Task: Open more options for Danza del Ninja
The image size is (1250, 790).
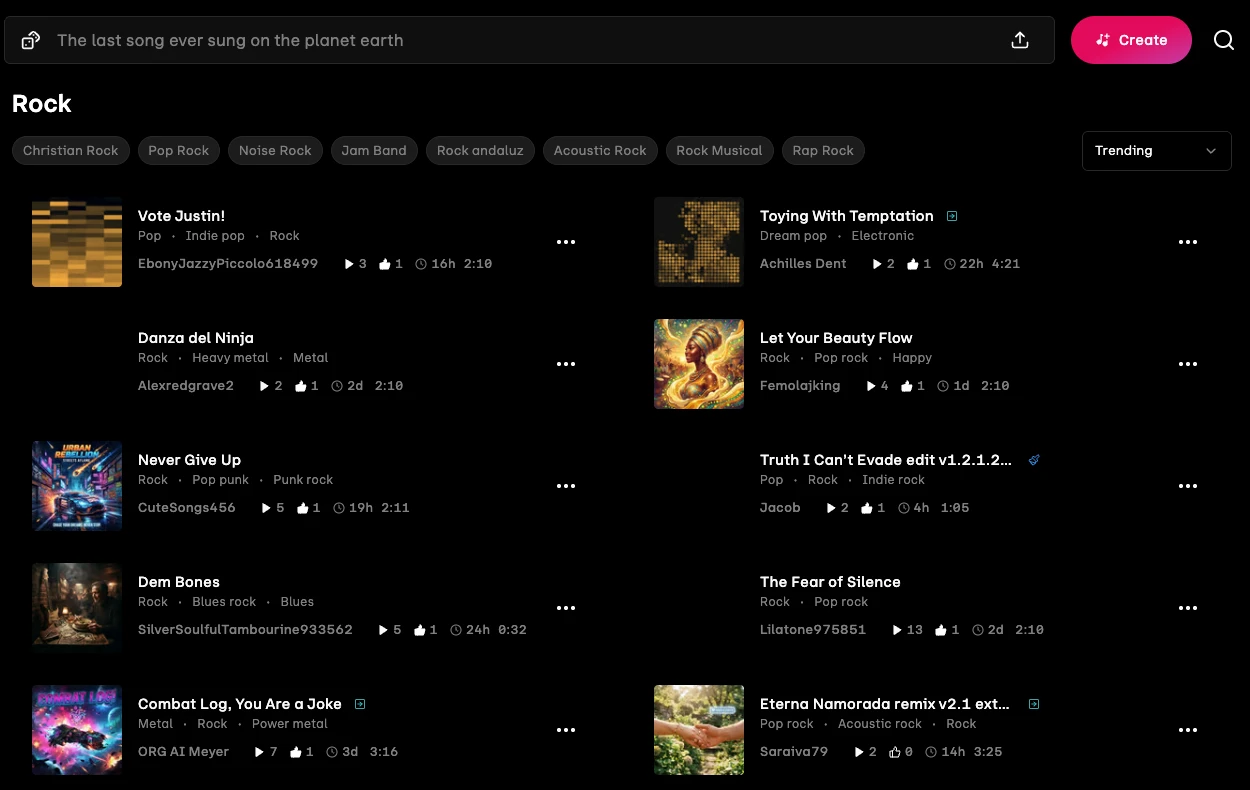Action: pos(566,364)
